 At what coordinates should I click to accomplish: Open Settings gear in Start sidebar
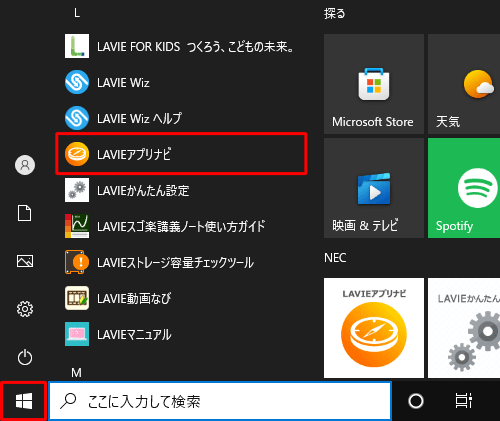pyautogui.click(x=25, y=309)
